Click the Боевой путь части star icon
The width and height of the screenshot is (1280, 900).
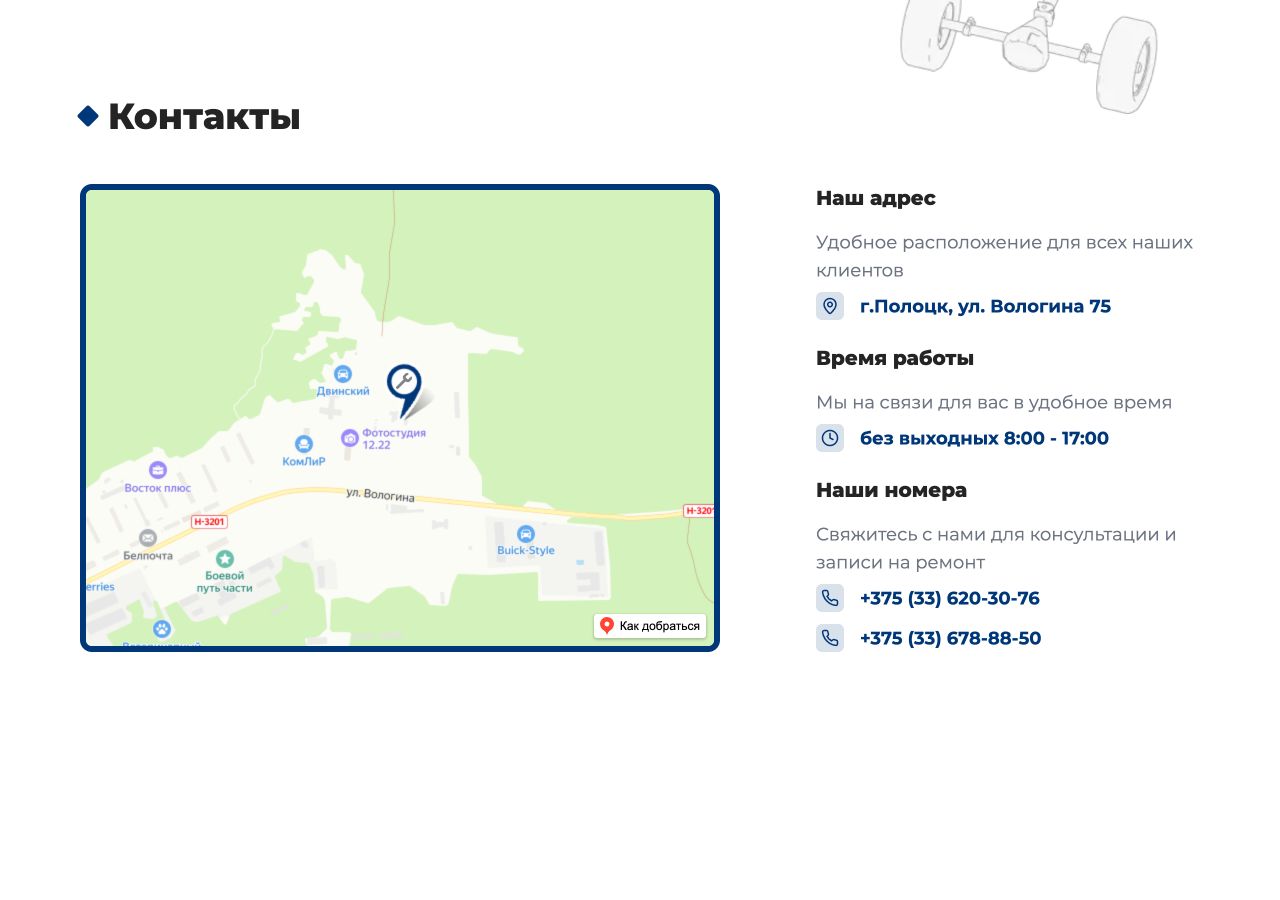[225, 559]
